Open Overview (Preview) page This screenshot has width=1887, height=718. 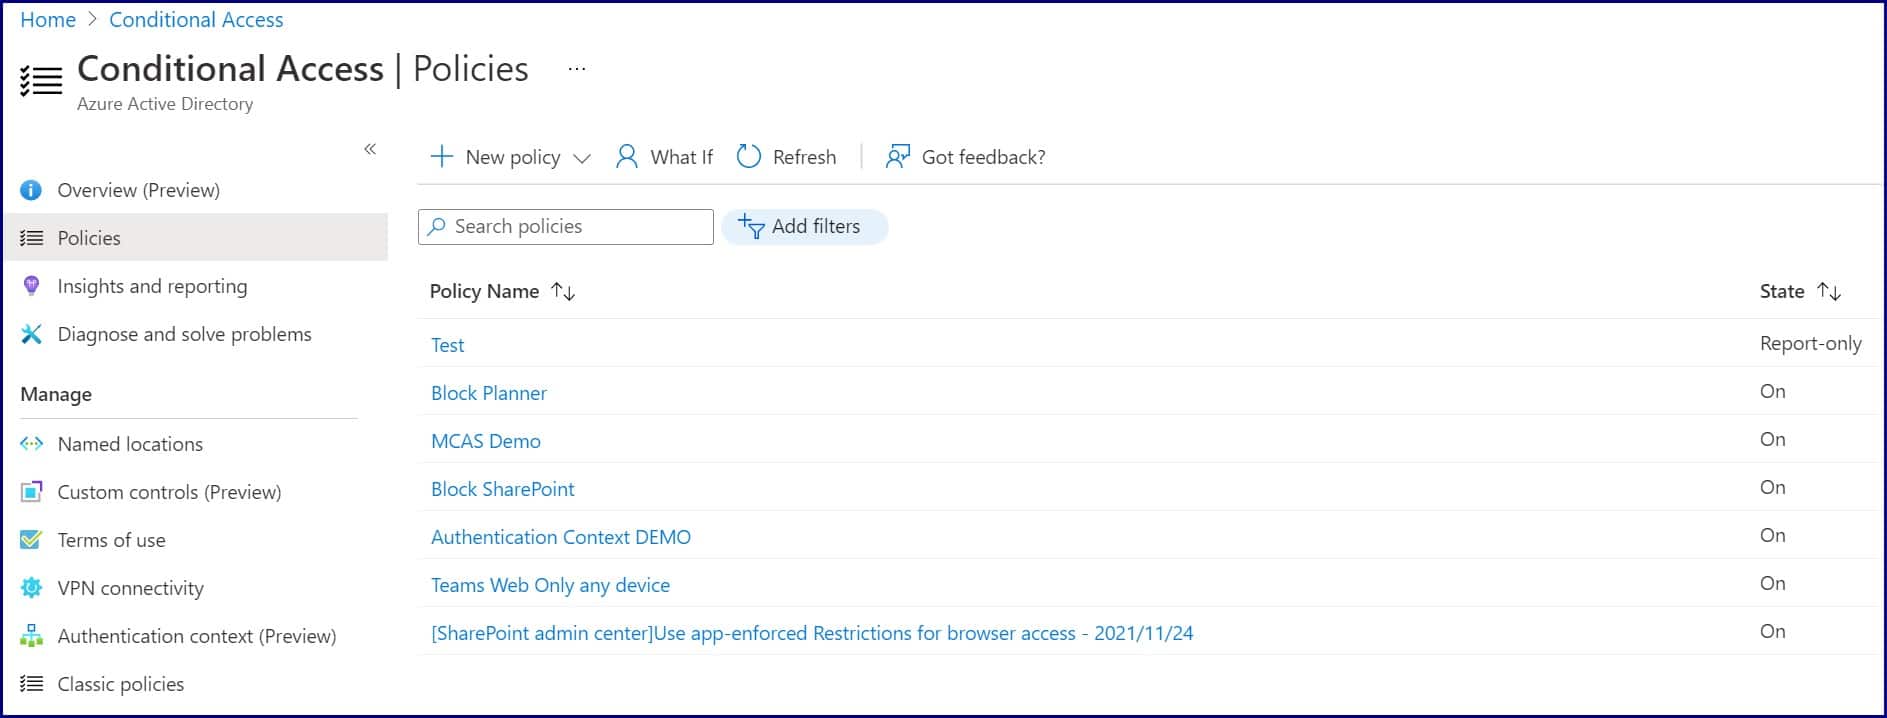139,190
